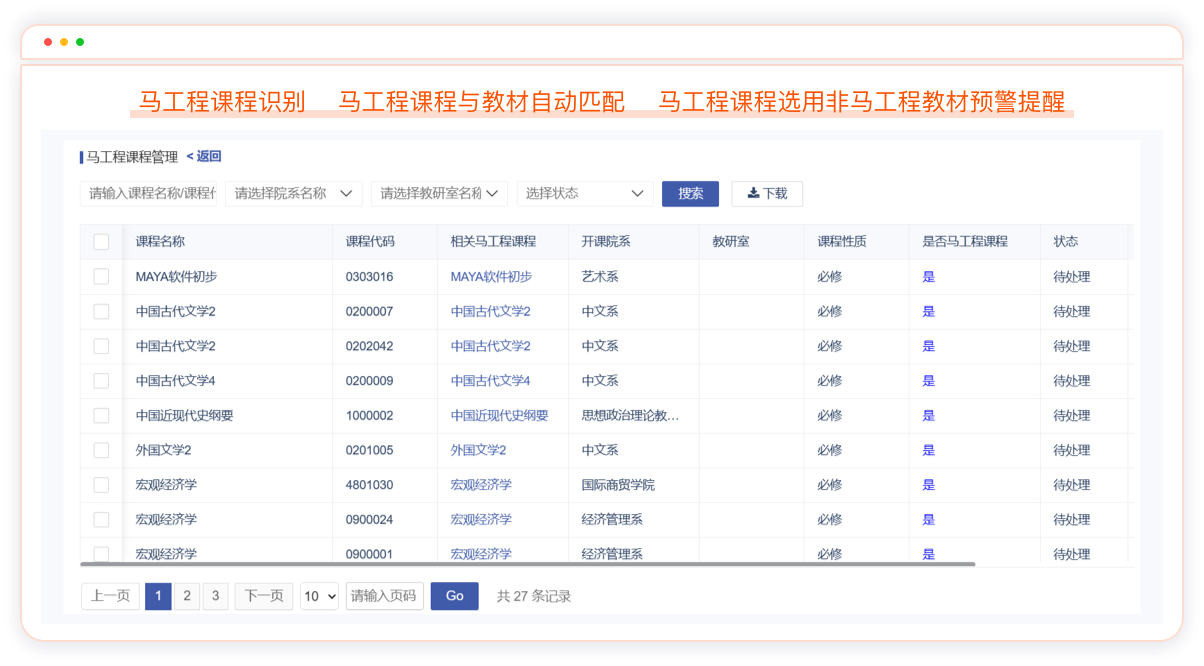The width and height of the screenshot is (1204, 666).
Task: Jump to page 3 in pagination
Action: click(x=215, y=596)
